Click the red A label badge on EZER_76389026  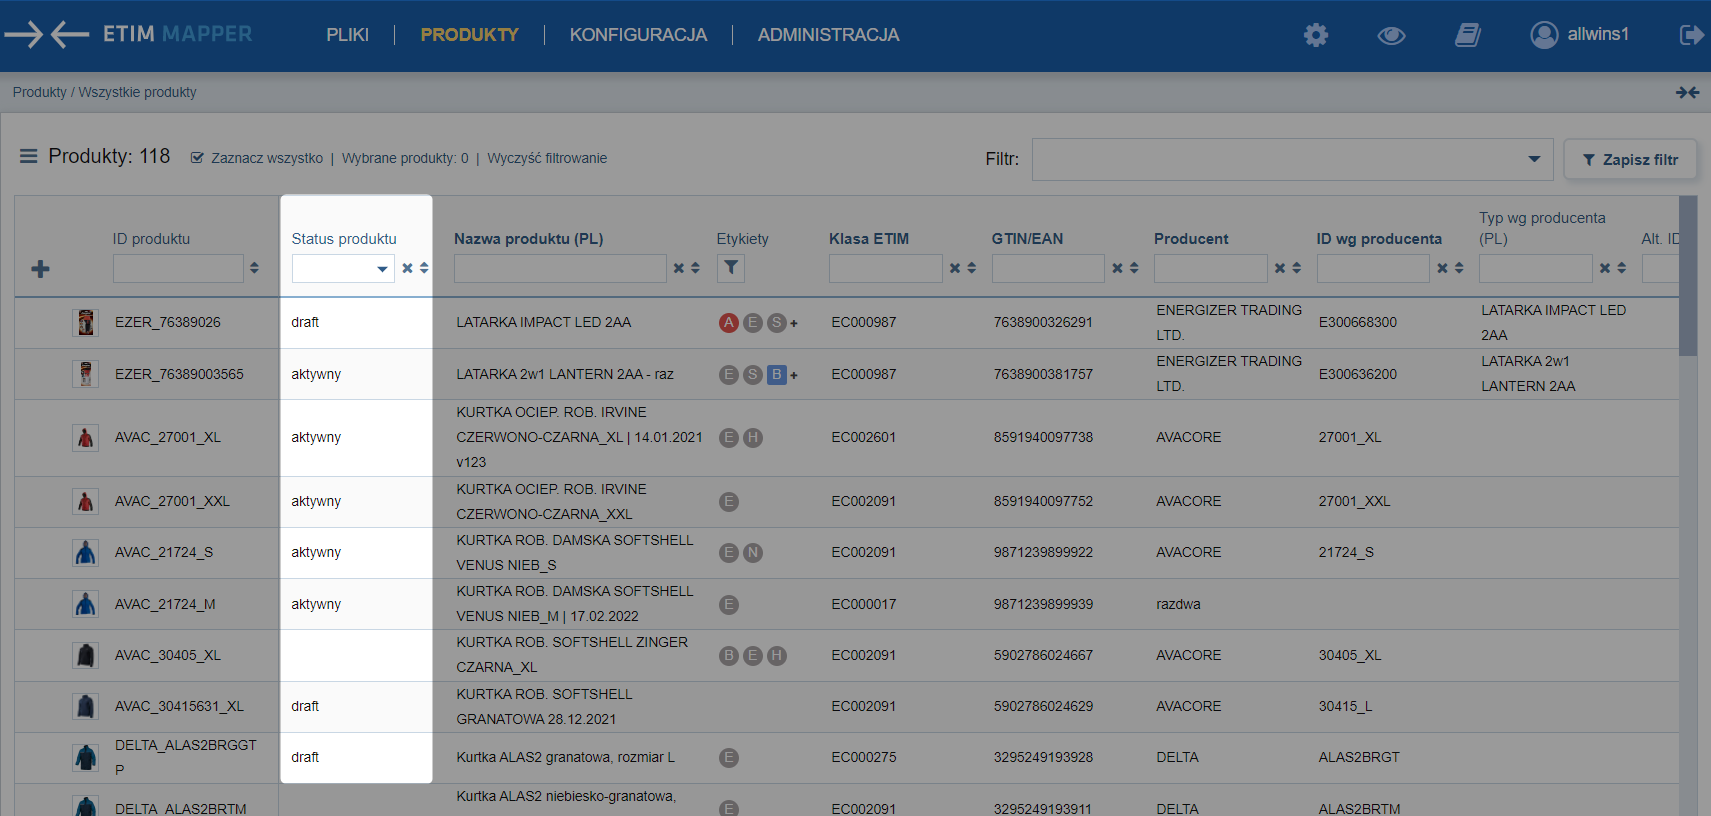click(x=729, y=323)
